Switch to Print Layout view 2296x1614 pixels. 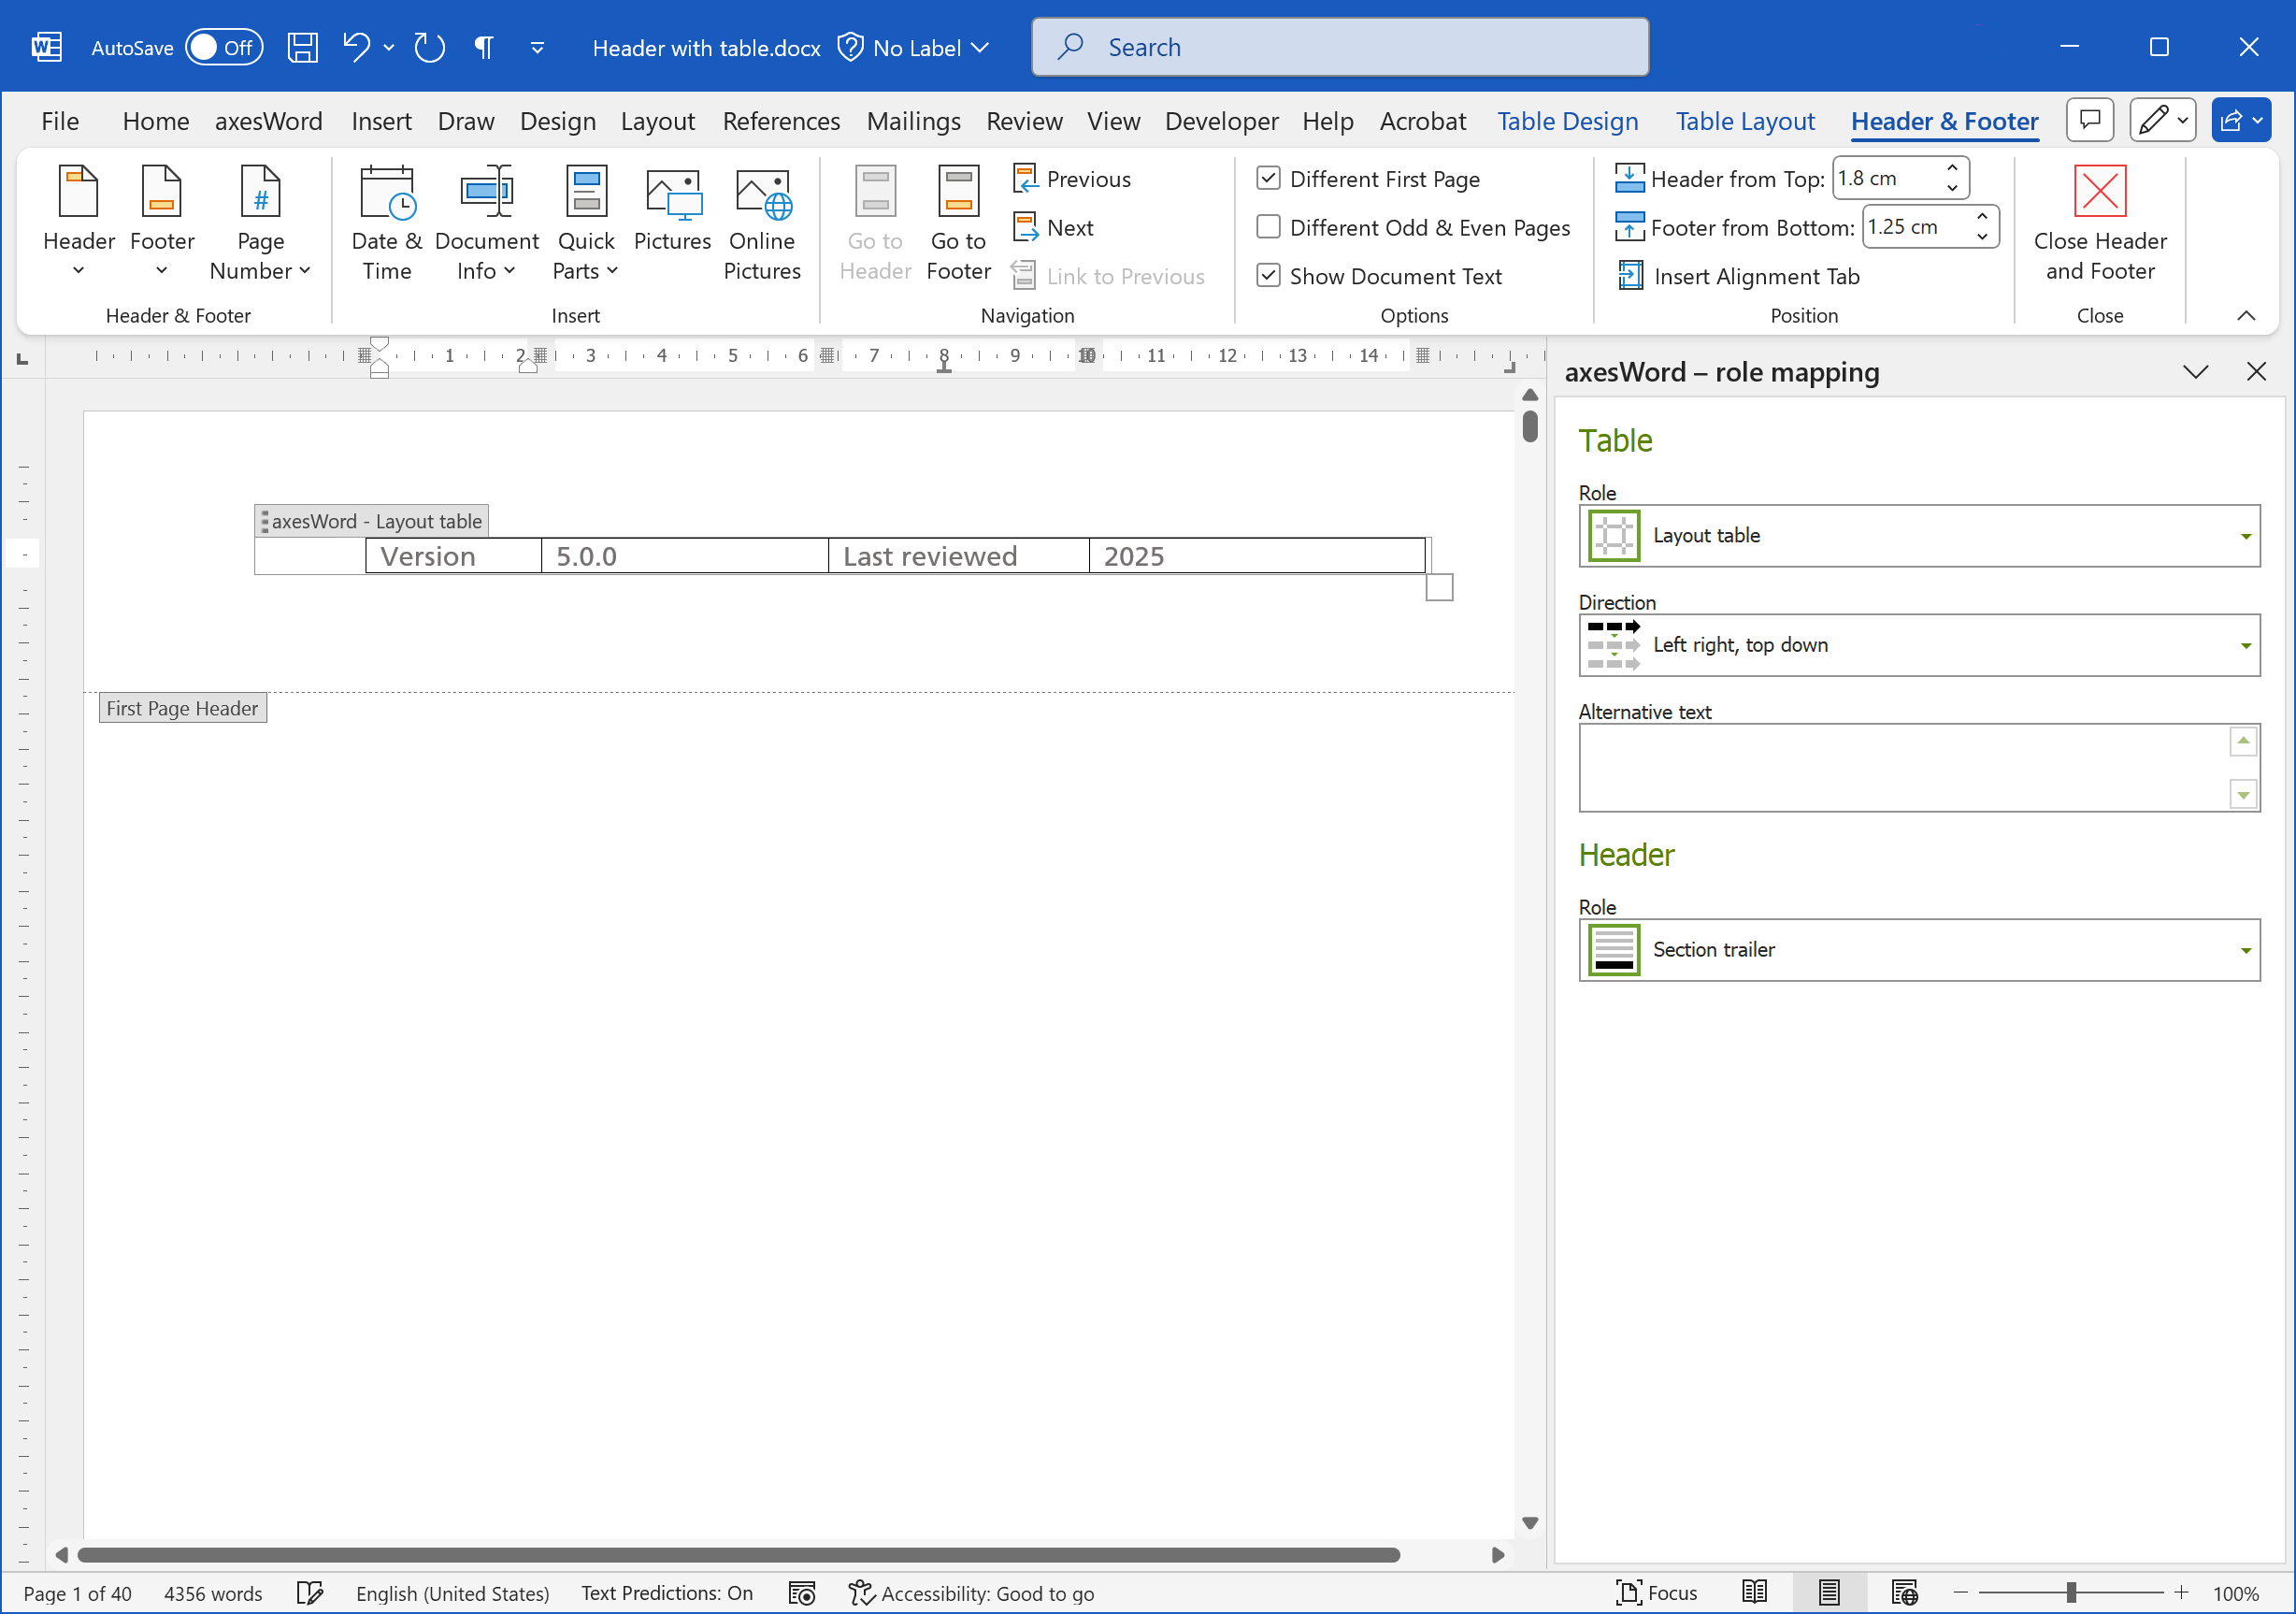click(1829, 1592)
